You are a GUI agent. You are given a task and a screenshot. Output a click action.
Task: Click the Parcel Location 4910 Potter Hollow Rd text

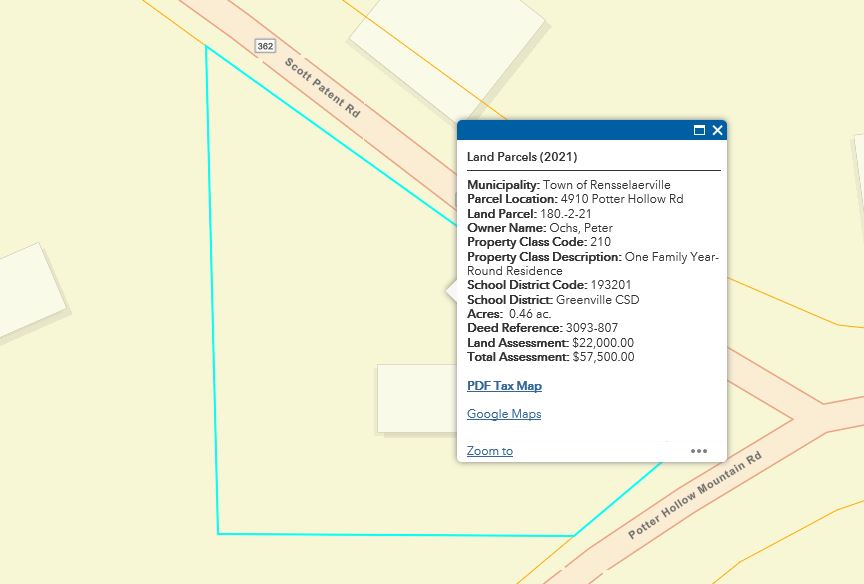pos(575,199)
